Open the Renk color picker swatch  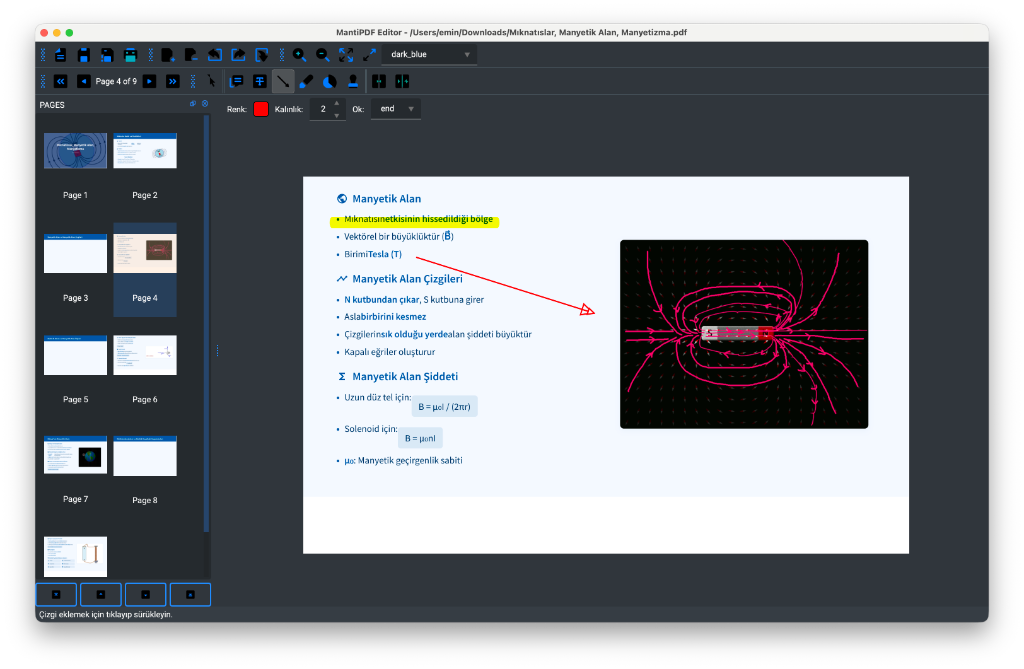tap(260, 108)
